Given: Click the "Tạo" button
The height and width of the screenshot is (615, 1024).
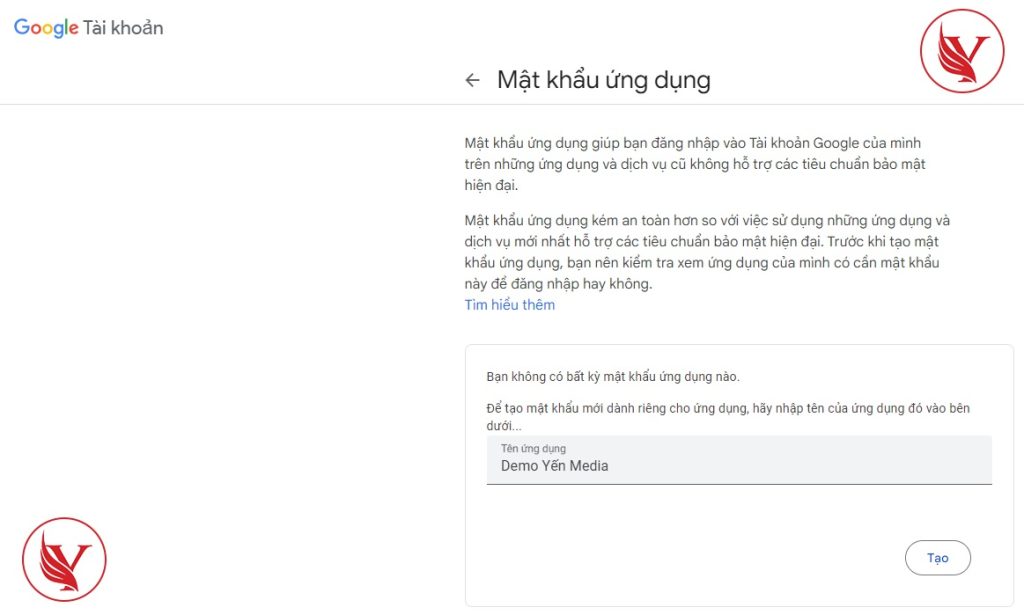Looking at the screenshot, I should pyautogui.click(x=937, y=558).
